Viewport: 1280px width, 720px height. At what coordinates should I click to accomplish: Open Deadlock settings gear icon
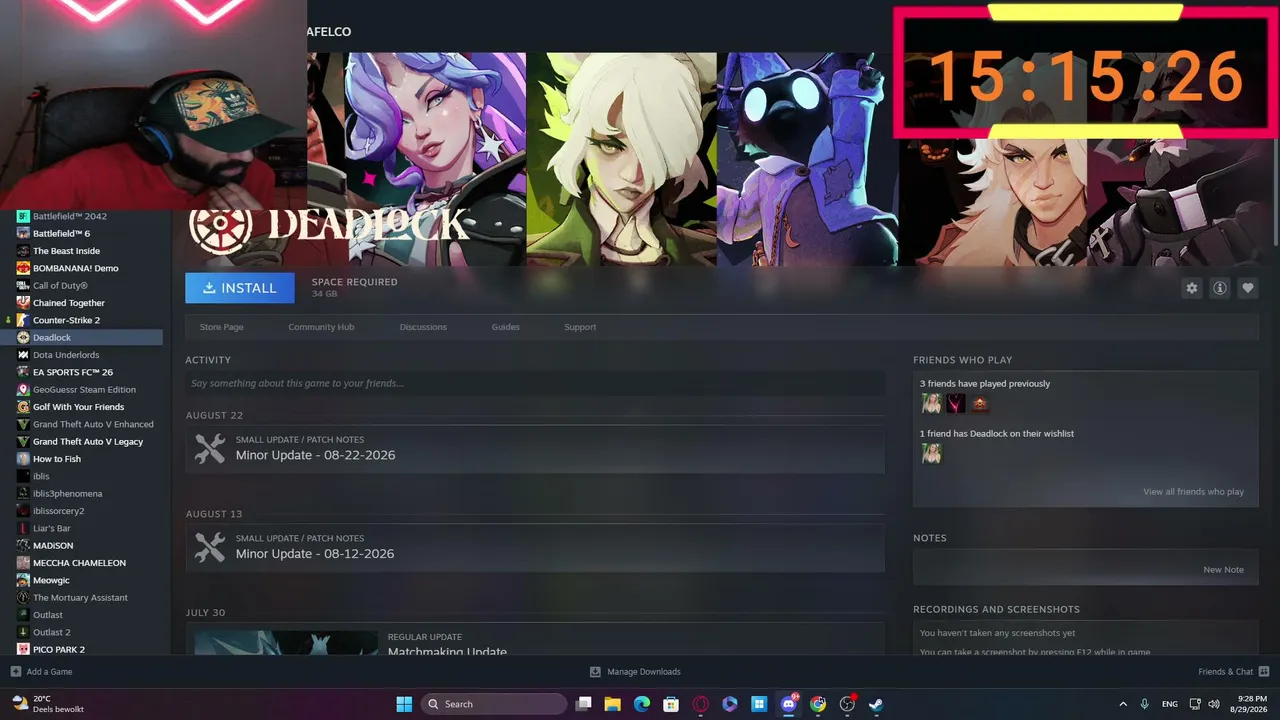point(1192,288)
